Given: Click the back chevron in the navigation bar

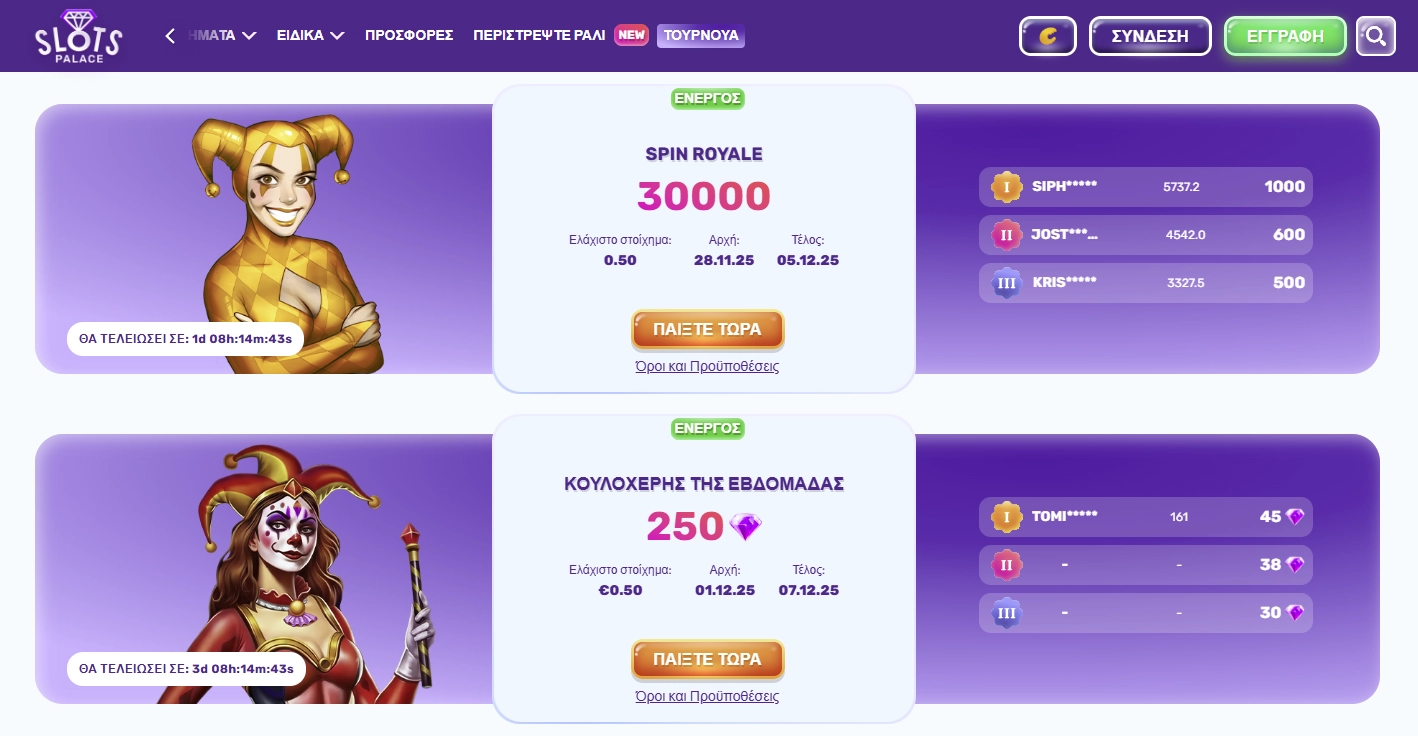Looking at the screenshot, I should (x=169, y=34).
